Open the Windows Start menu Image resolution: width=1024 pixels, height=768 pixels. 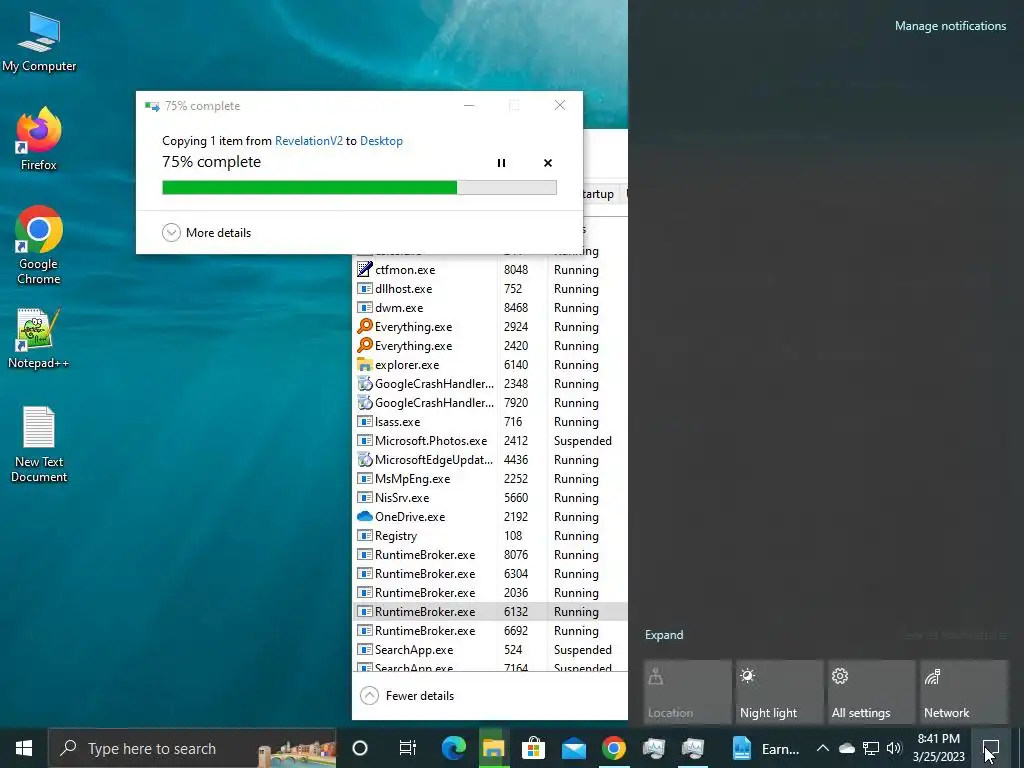pos(24,748)
